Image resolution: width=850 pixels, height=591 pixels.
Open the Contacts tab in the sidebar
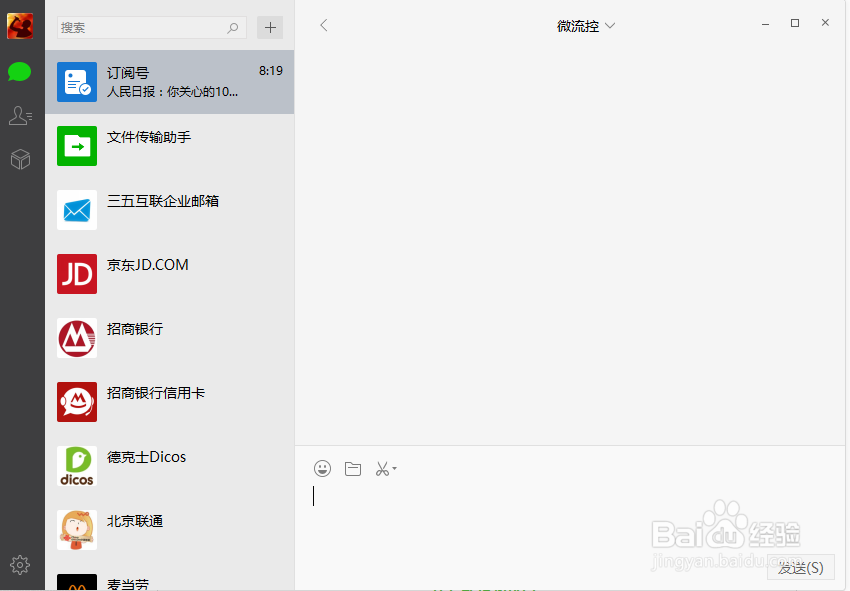click(x=21, y=115)
